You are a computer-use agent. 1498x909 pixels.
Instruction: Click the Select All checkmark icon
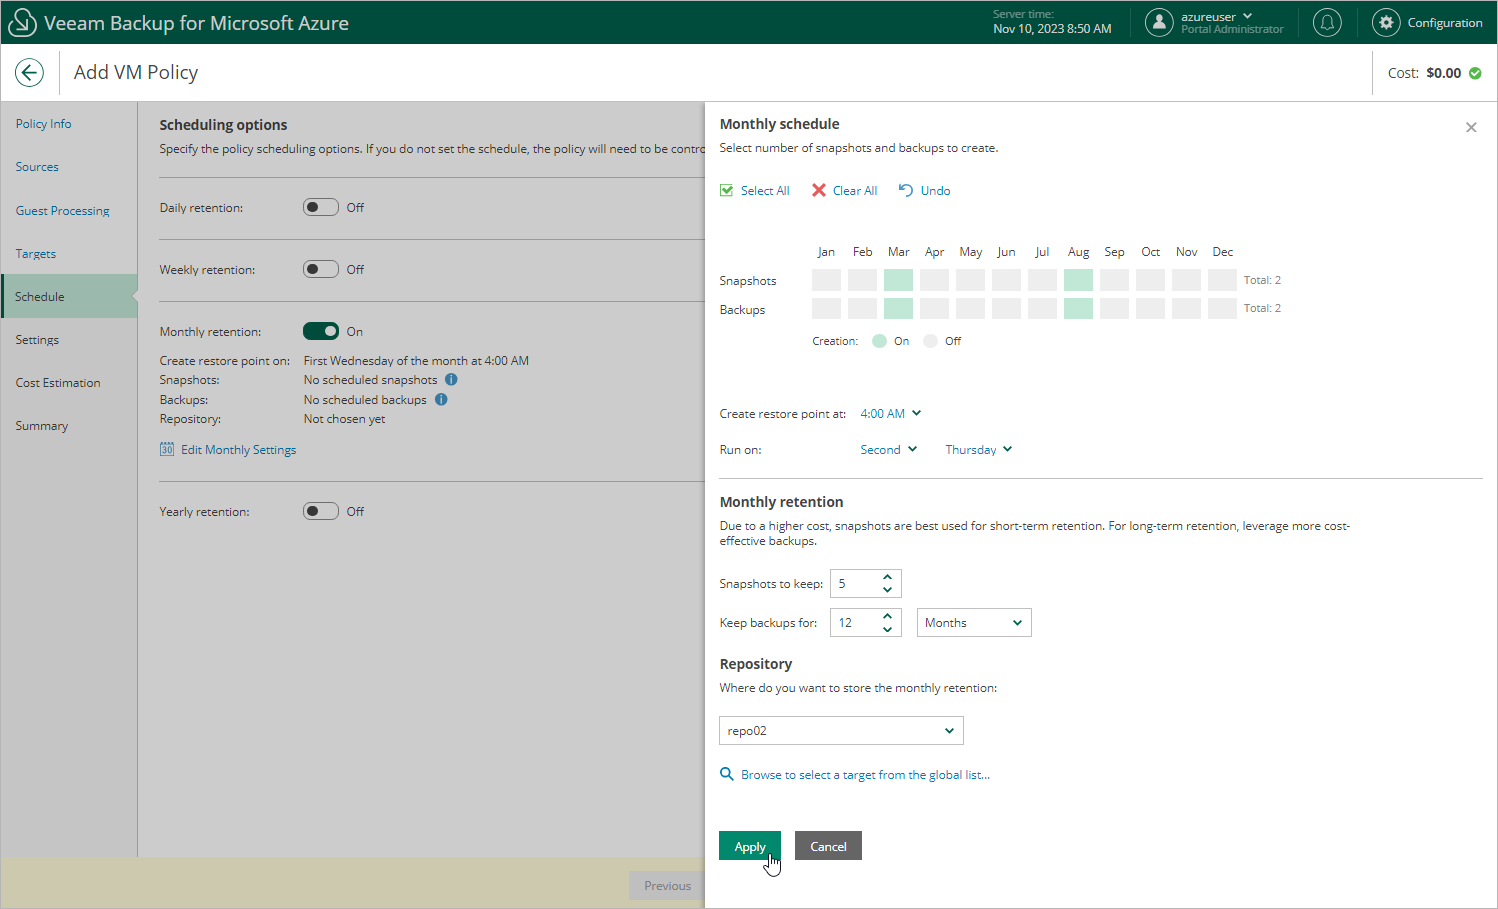click(x=727, y=190)
